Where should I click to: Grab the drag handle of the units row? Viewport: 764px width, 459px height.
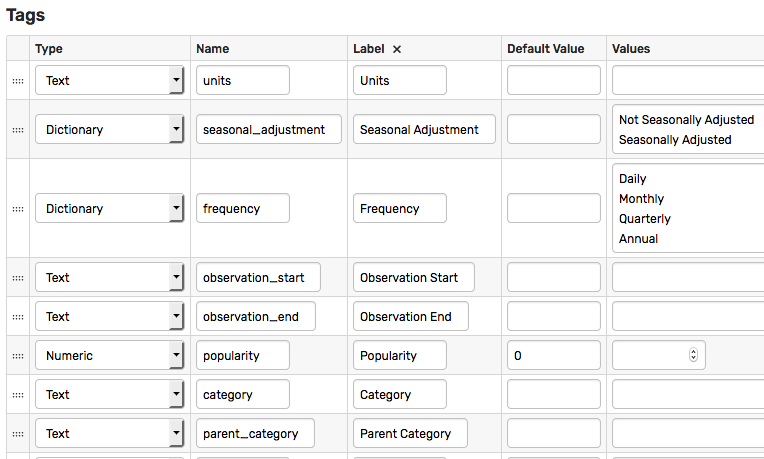pyautogui.click(x=18, y=81)
